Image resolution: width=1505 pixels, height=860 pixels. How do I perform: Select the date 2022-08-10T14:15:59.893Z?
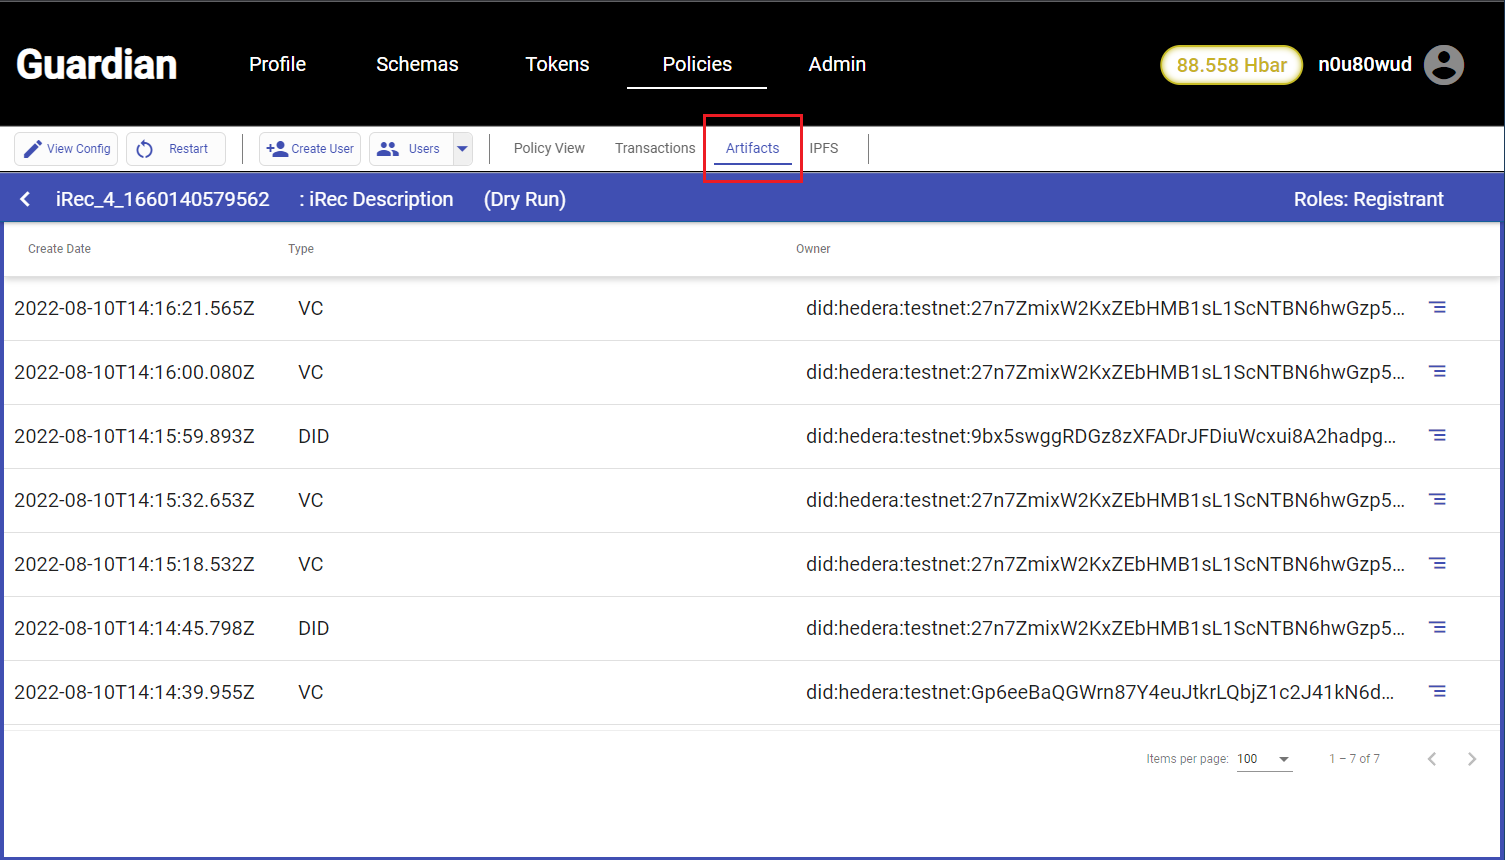coord(134,436)
